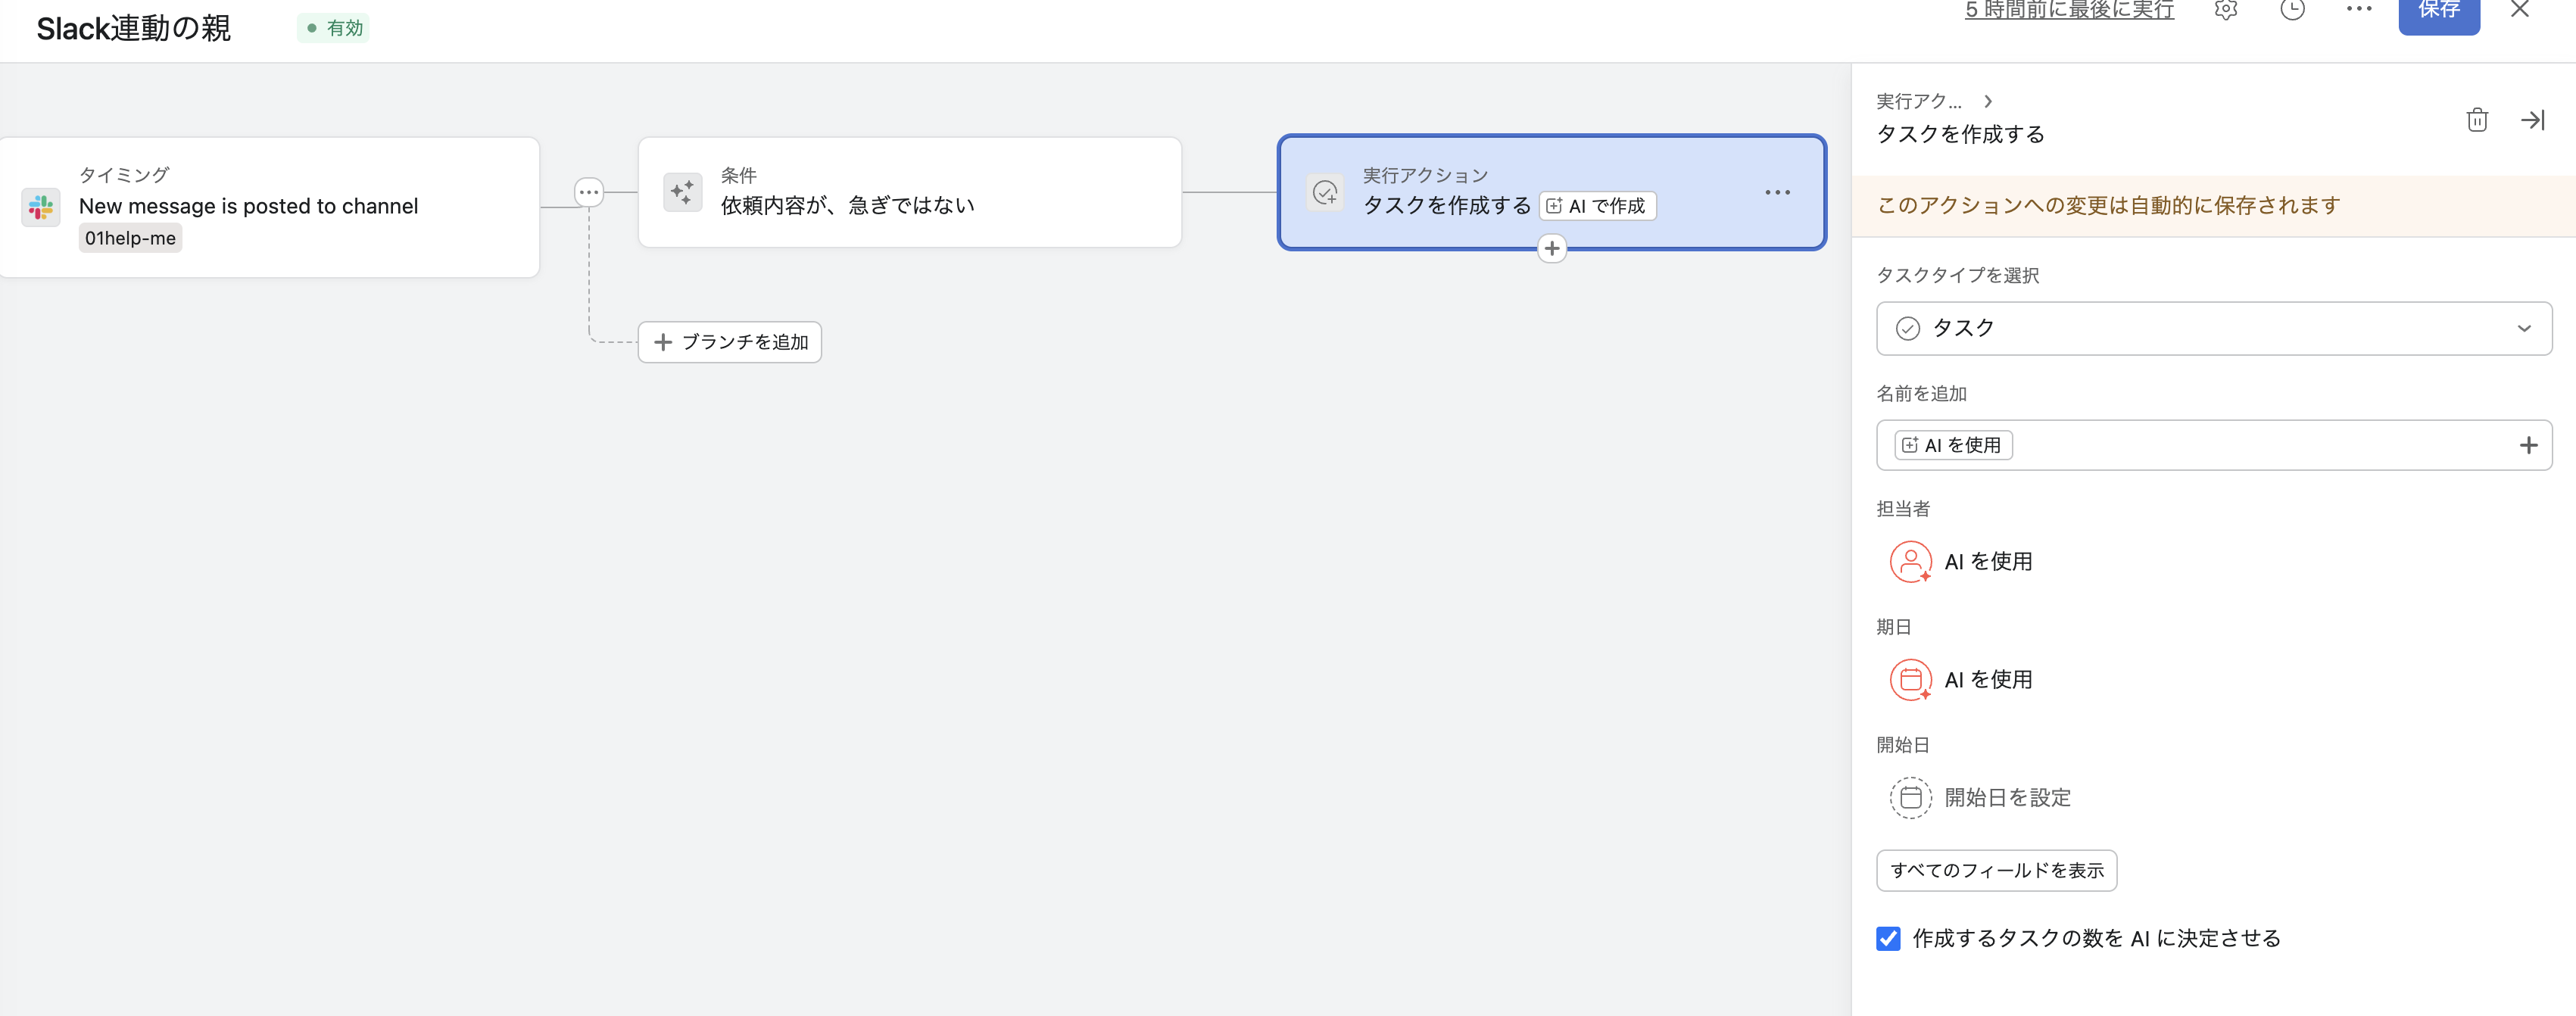Open the overflow menu on the 実行アクション card

point(1777,192)
